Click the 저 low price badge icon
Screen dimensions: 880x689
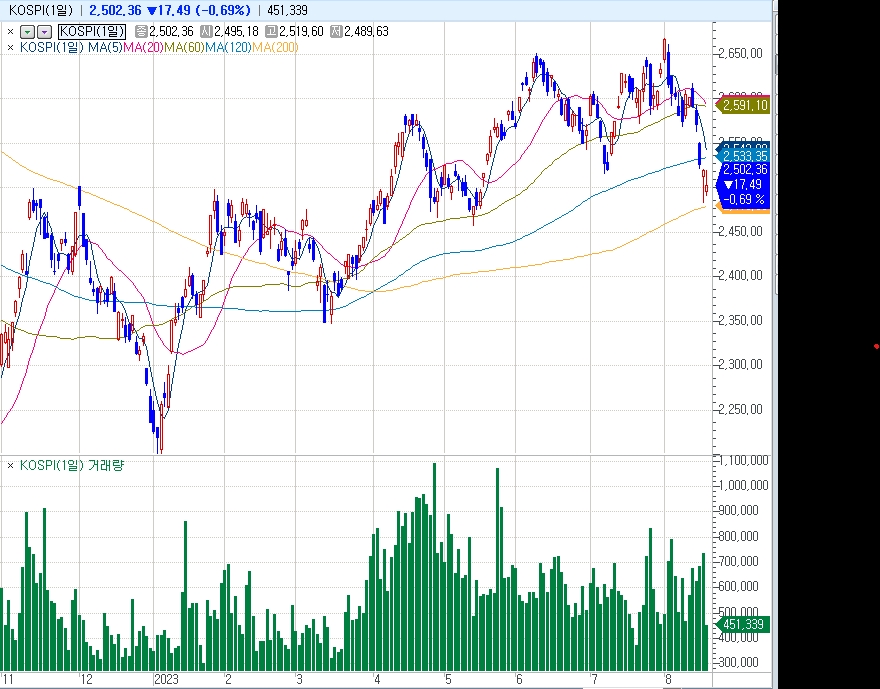point(337,31)
